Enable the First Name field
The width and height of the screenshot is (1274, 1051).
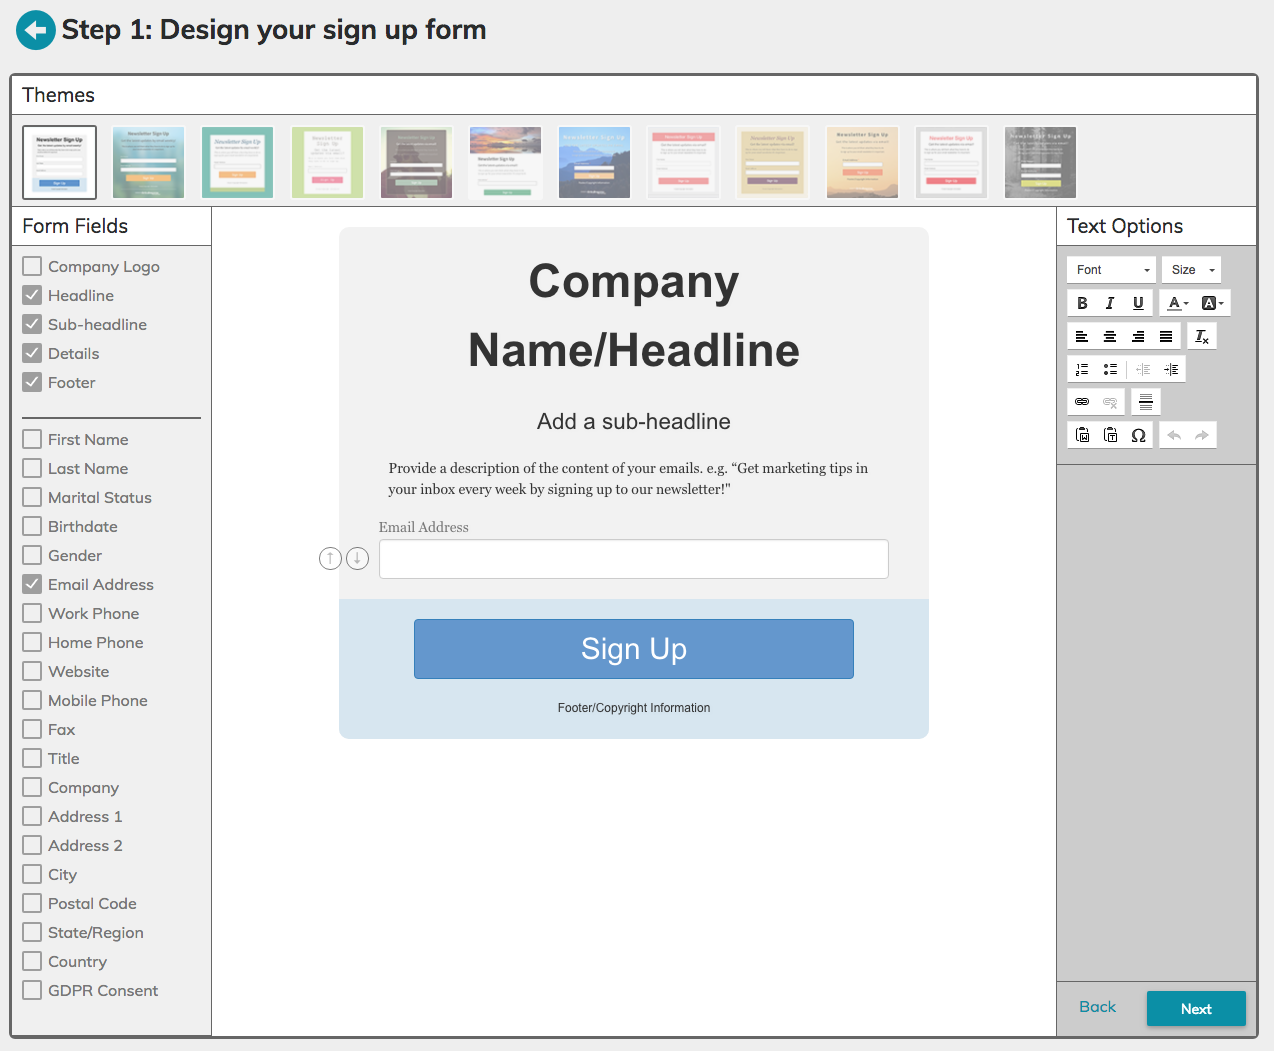pyautogui.click(x=31, y=439)
